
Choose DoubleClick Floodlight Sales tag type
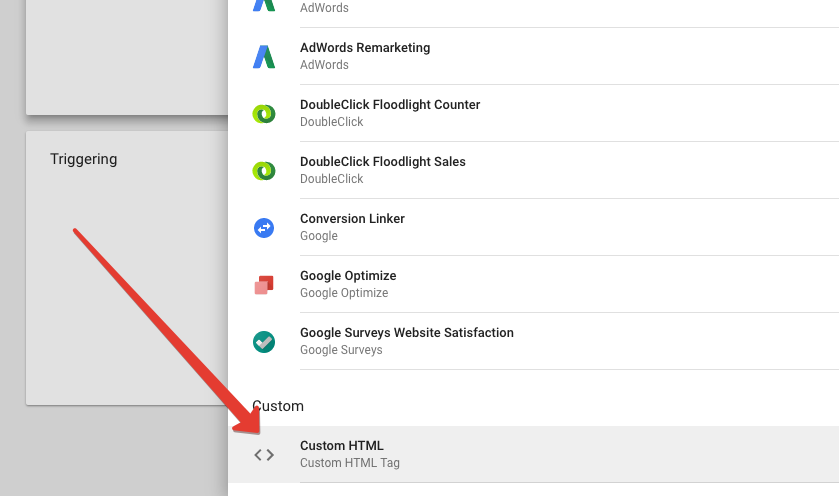pyautogui.click(x=533, y=171)
